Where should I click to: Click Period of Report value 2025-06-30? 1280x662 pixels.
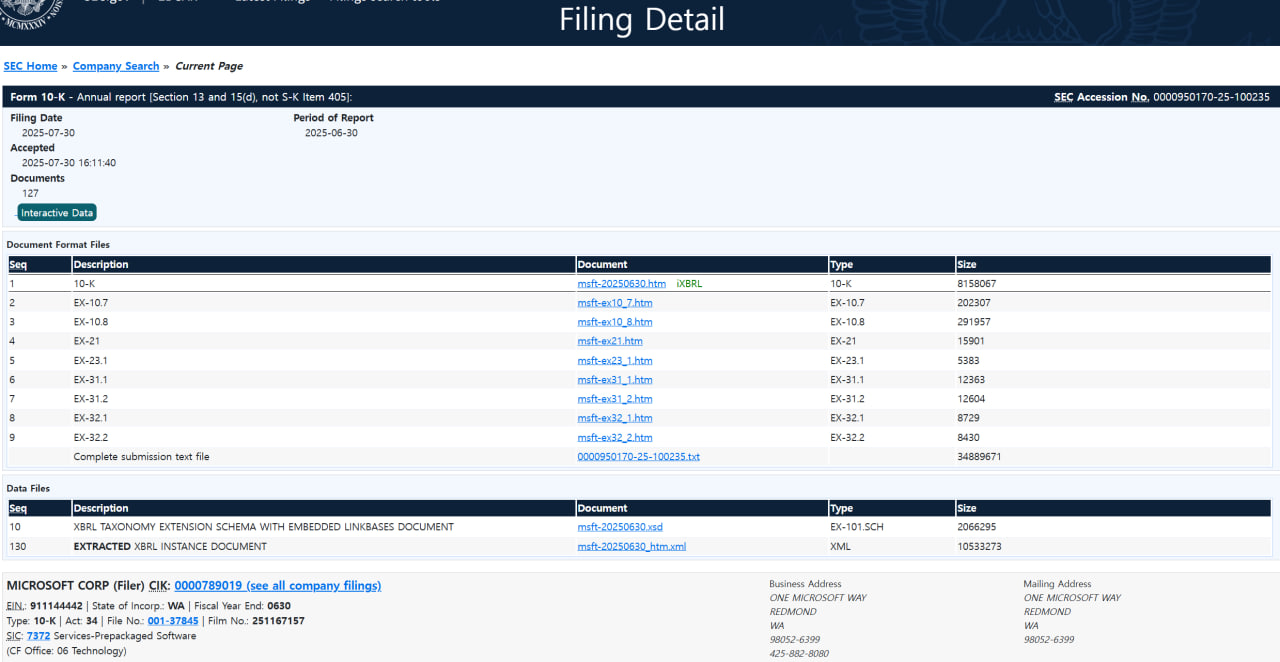coord(331,133)
